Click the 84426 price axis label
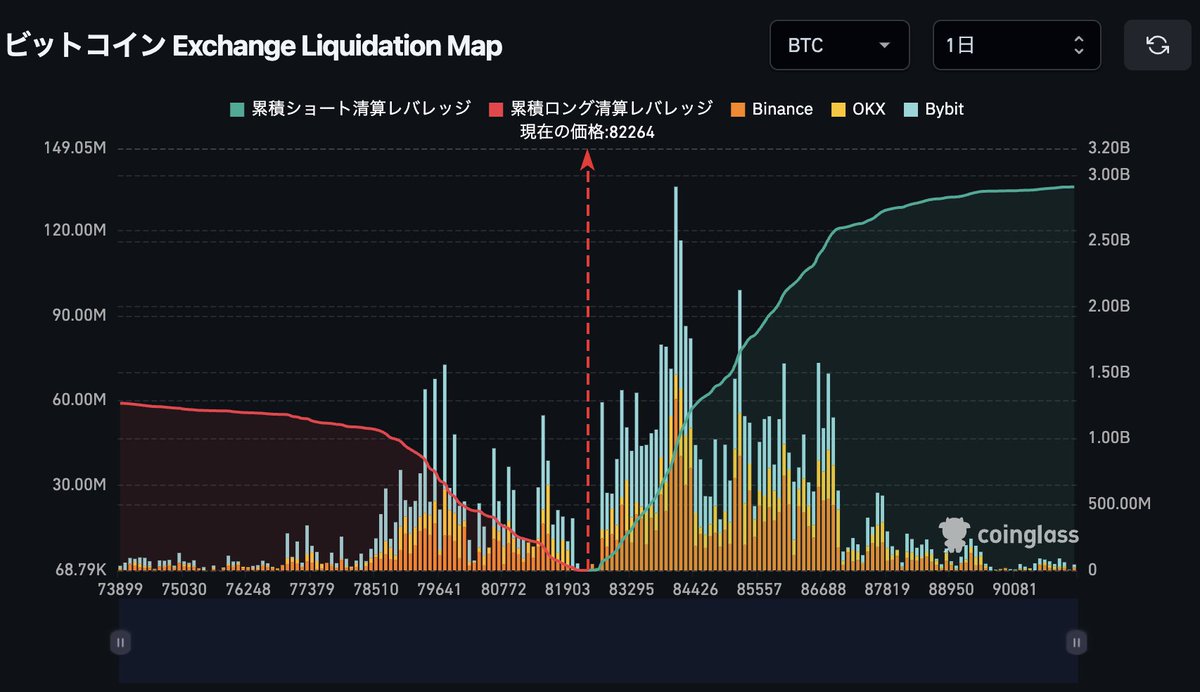 (694, 589)
